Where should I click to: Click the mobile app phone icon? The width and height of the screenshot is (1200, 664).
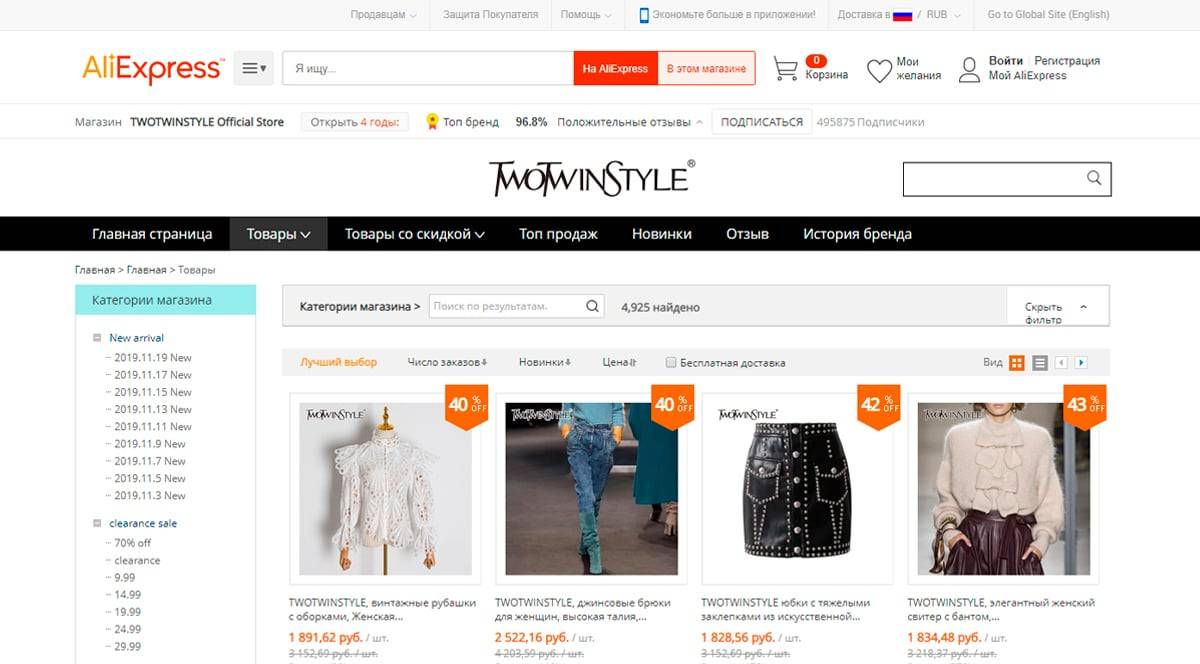(x=644, y=15)
